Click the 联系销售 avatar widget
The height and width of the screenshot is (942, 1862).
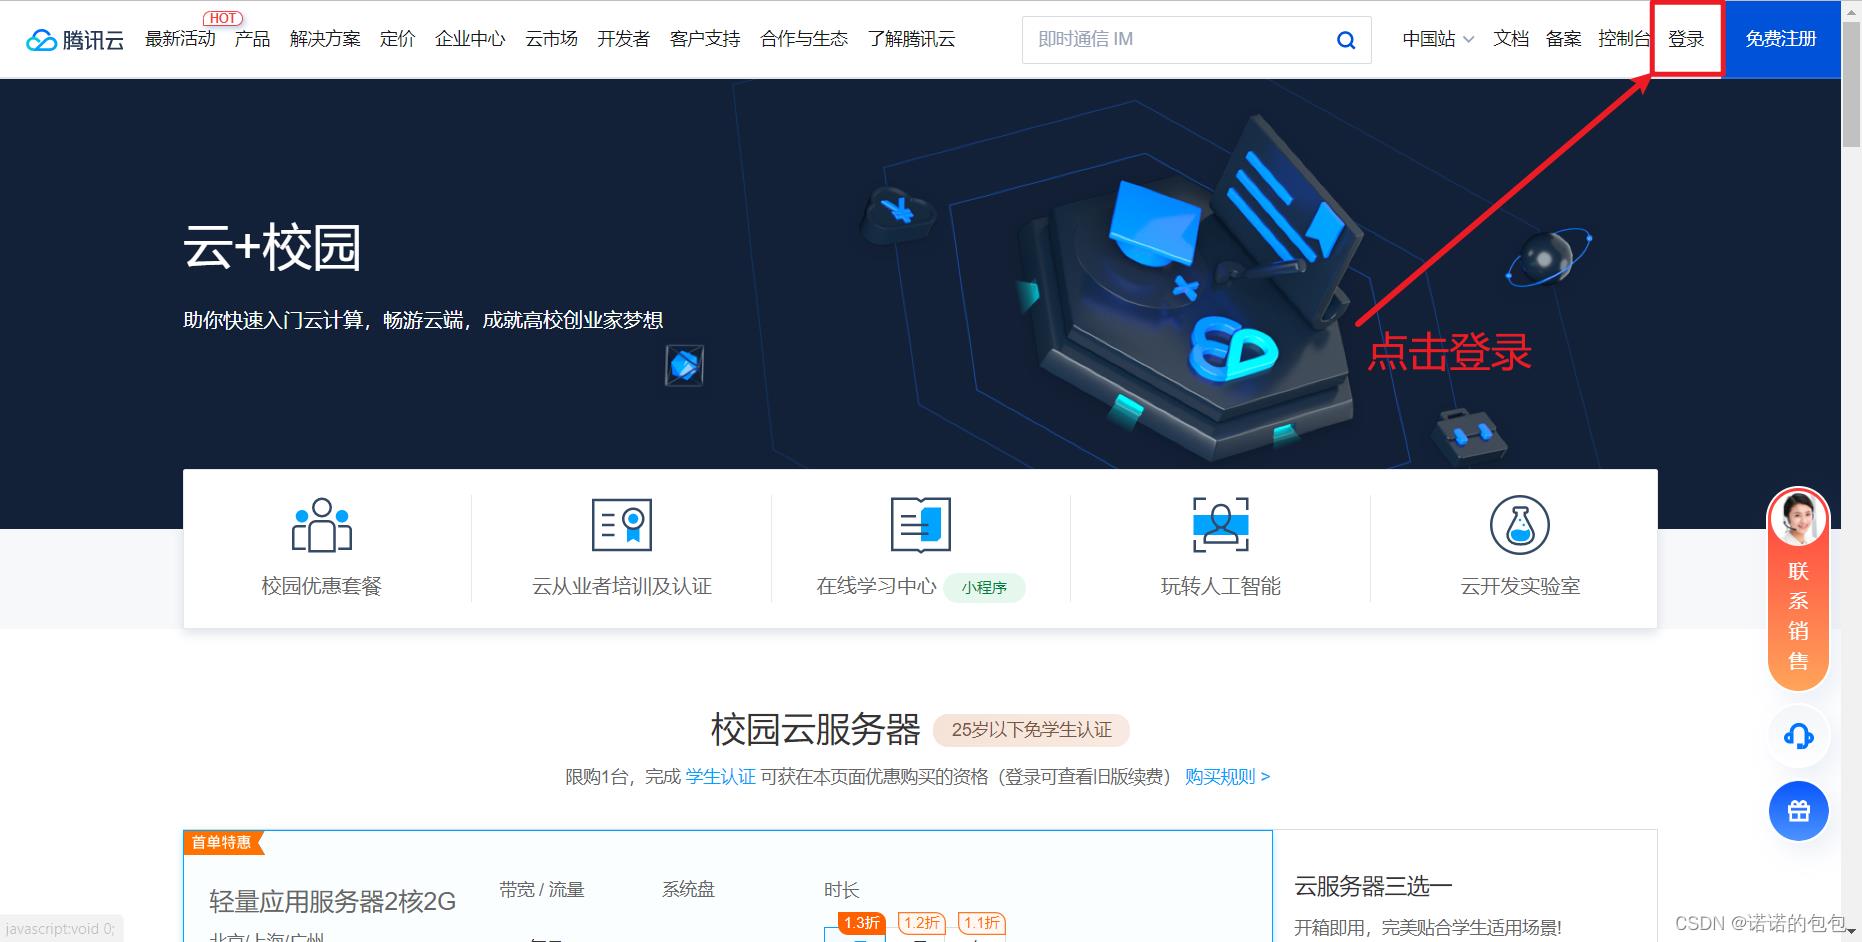pos(1798,589)
